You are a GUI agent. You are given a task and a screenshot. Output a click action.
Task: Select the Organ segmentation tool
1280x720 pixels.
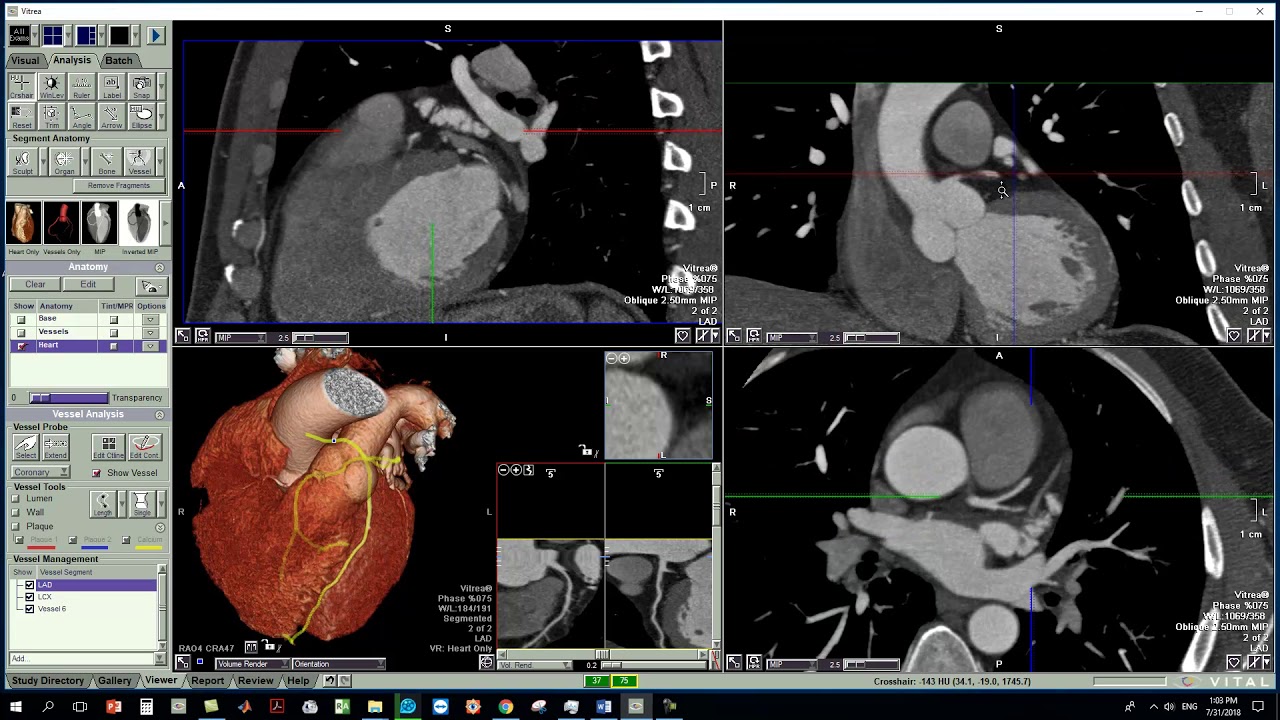click(x=64, y=162)
